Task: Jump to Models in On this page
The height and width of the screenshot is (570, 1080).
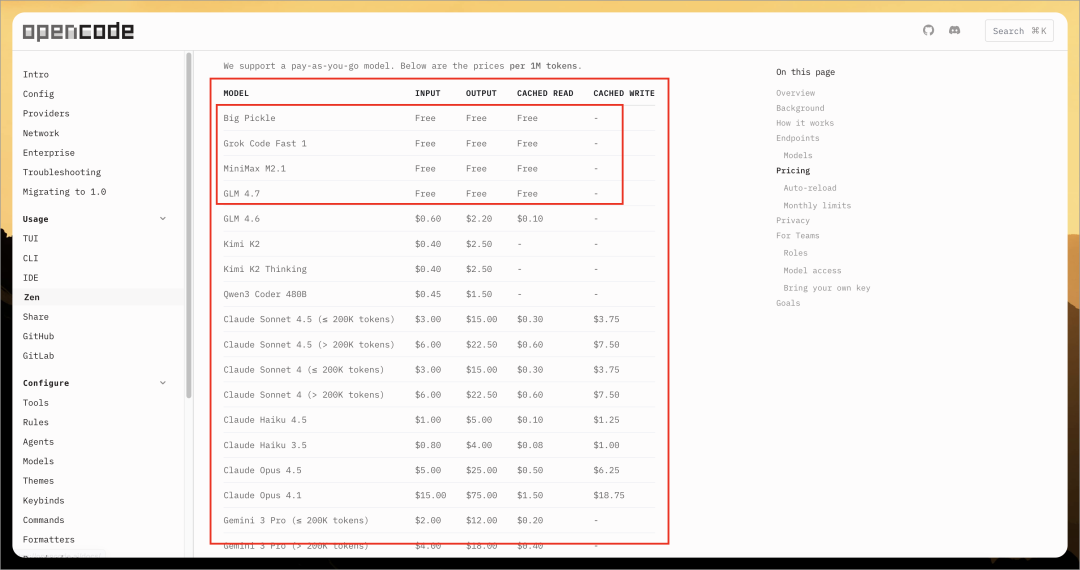Action: 798,156
